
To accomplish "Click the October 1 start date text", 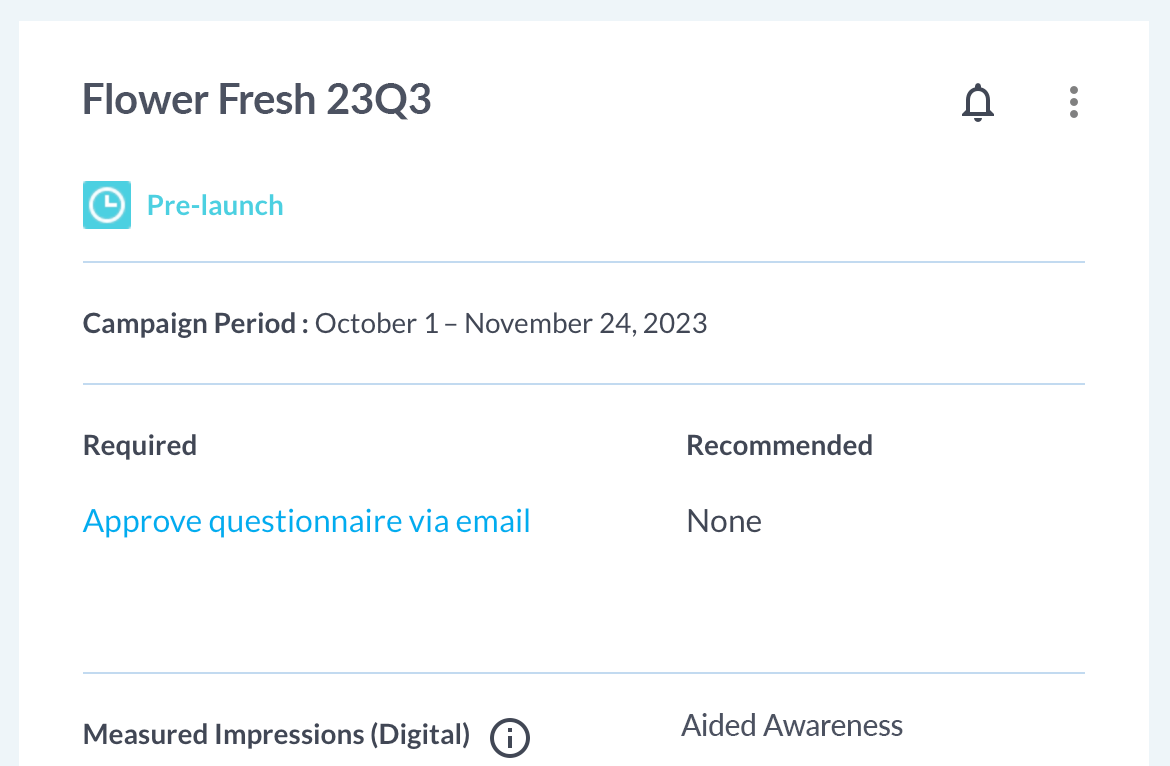I will [x=377, y=324].
